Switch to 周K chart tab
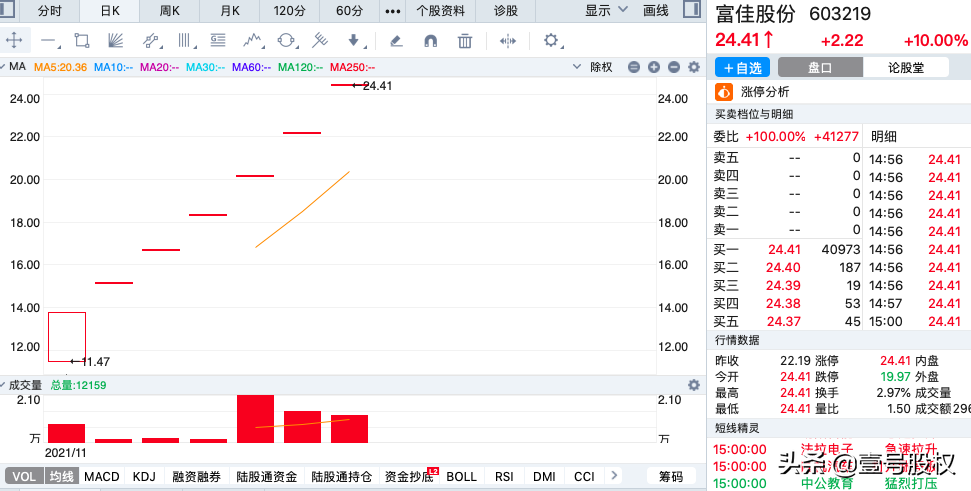Image resolution: width=971 pixels, height=491 pixels. 169,11
